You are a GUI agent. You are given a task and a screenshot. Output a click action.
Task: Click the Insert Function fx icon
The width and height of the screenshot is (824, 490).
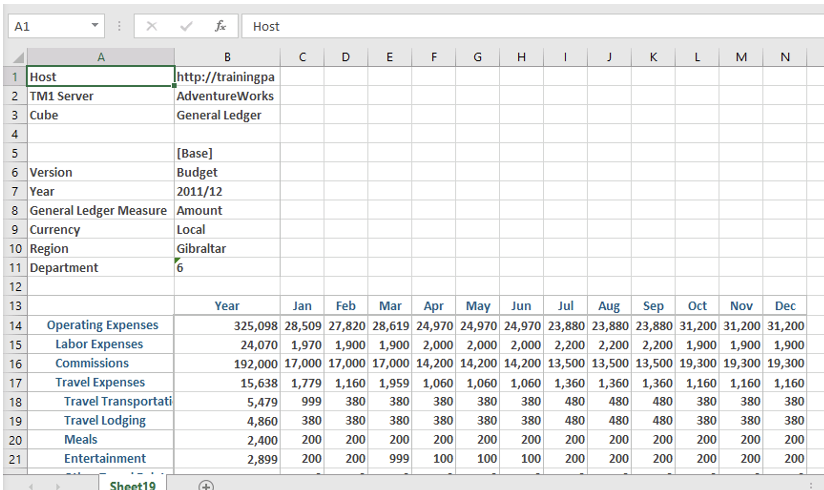220,26
